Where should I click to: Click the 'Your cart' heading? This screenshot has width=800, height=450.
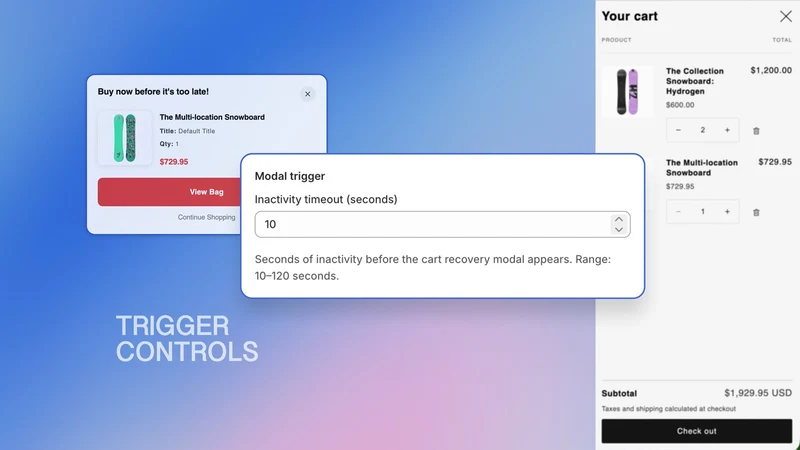pyautogui.click(x=630, y=16)
